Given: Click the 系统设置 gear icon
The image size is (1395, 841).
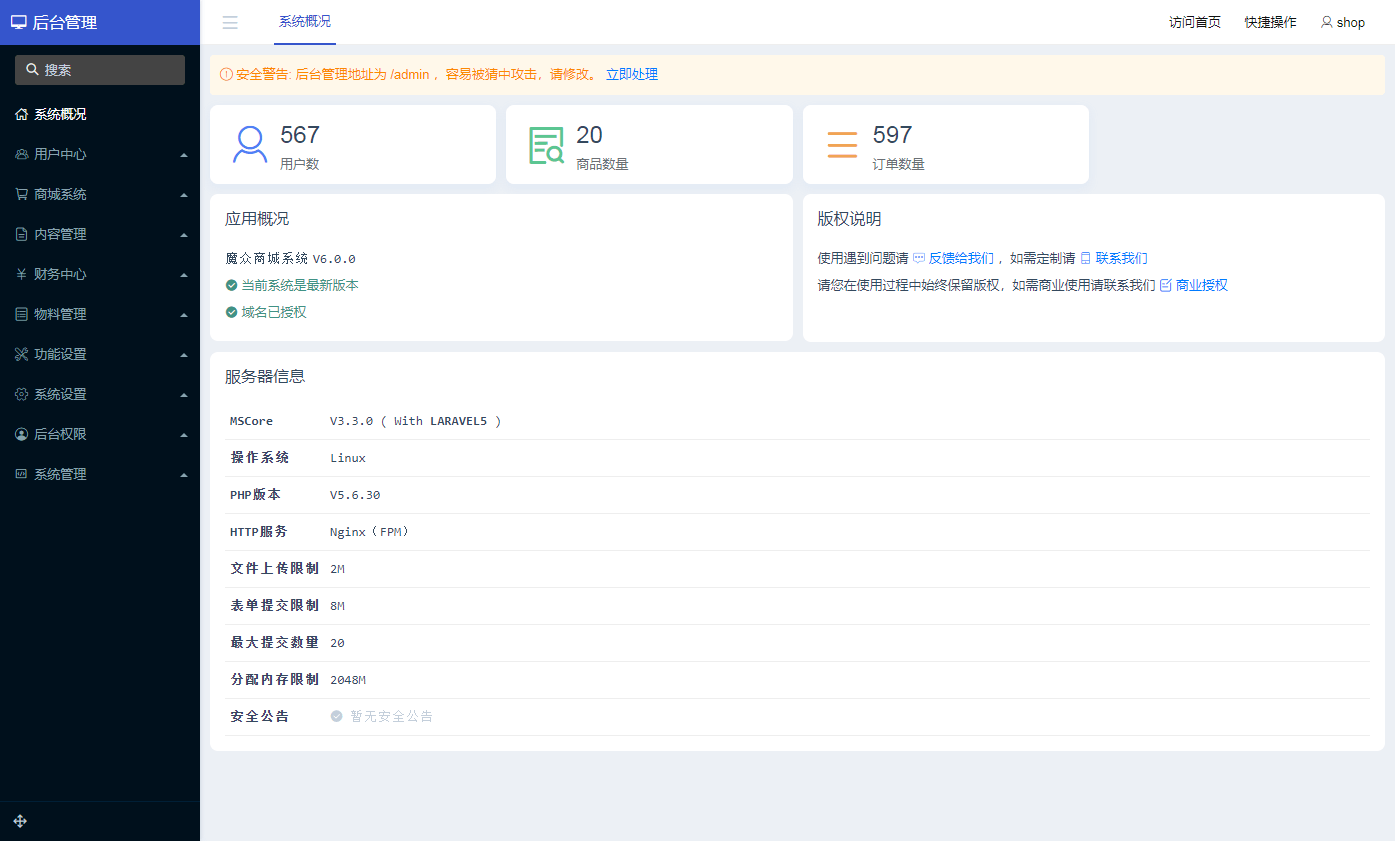Looking at the screenshot, I should coord(22,394).
